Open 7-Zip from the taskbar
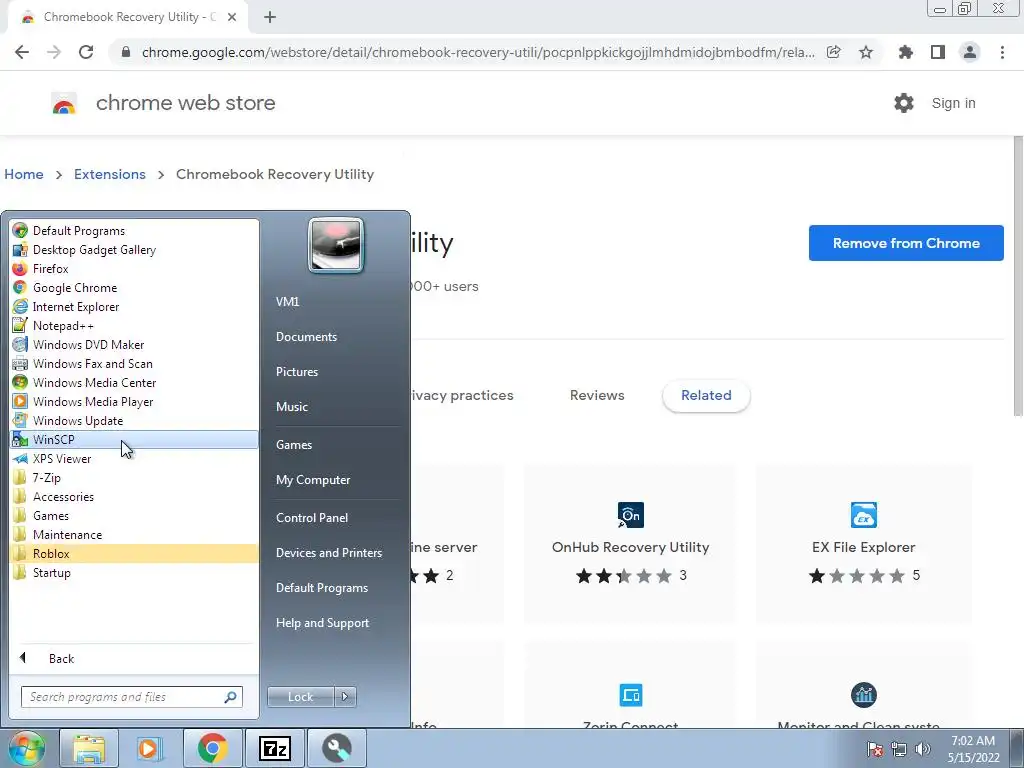The height and width of the screenshot is (768, 1024). pyautogui.click(x=274, y=748)
